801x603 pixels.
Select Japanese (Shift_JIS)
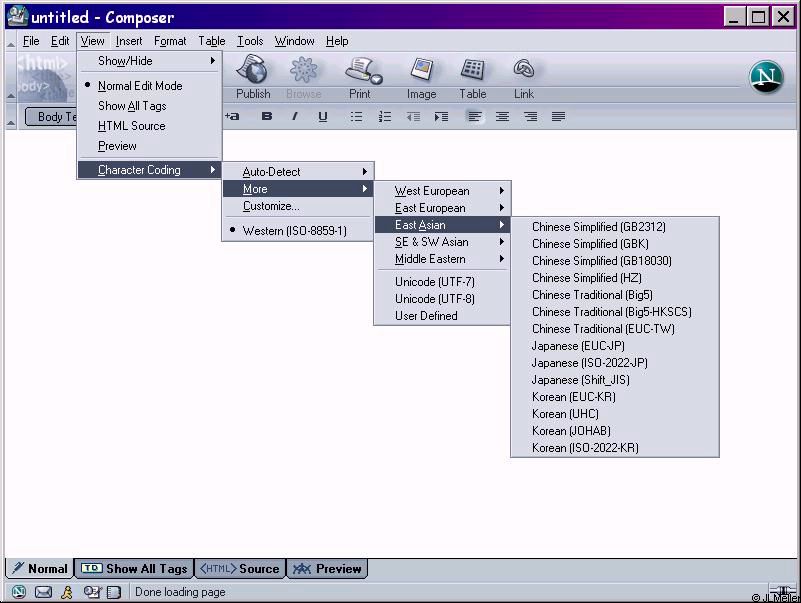tap(615, 380)
